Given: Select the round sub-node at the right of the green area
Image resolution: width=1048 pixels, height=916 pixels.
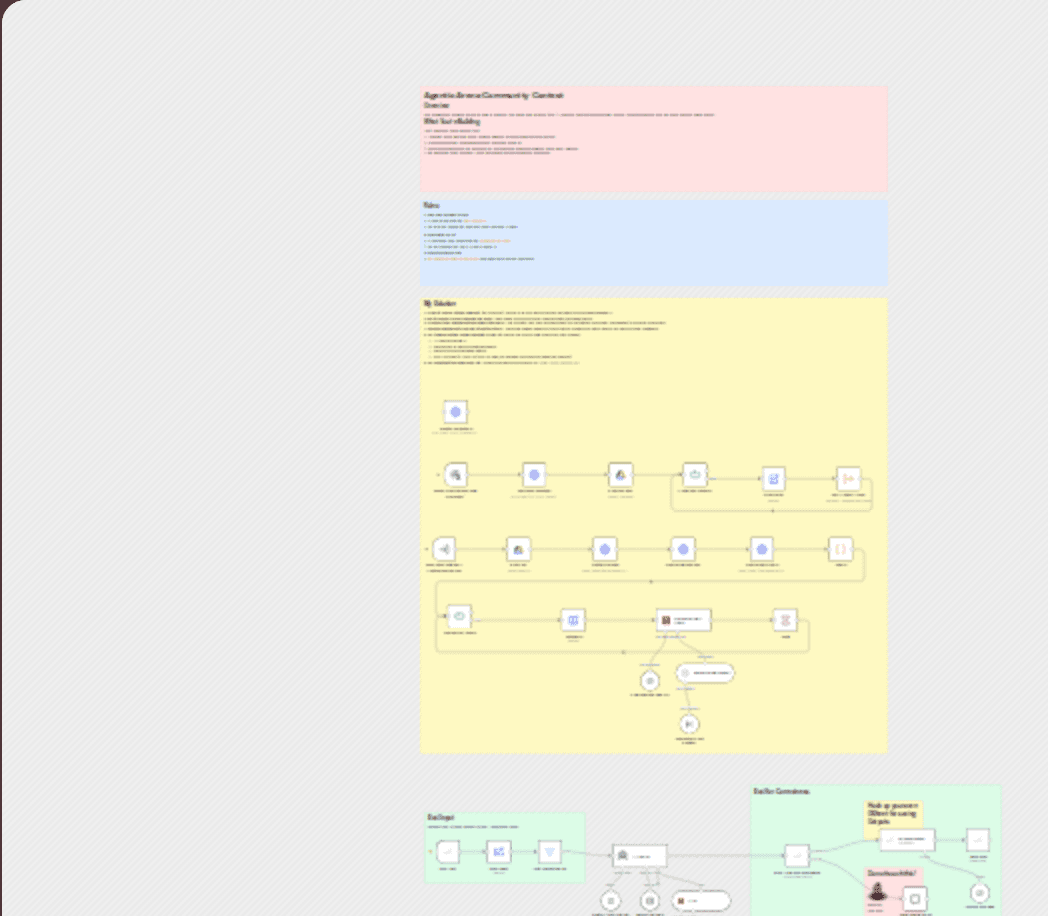Looking at the screenshot, I should pyautogui.click(x=979, y=893).
